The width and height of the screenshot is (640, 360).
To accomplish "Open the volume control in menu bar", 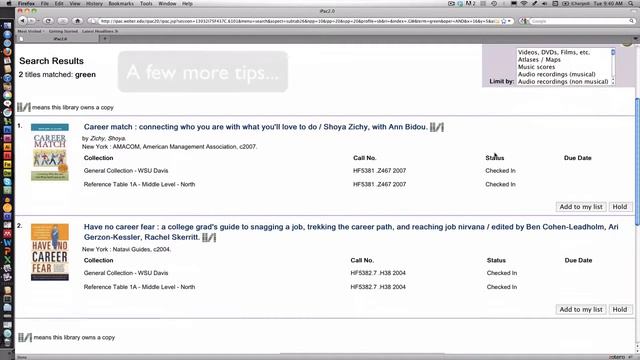I will click(544, 3).
